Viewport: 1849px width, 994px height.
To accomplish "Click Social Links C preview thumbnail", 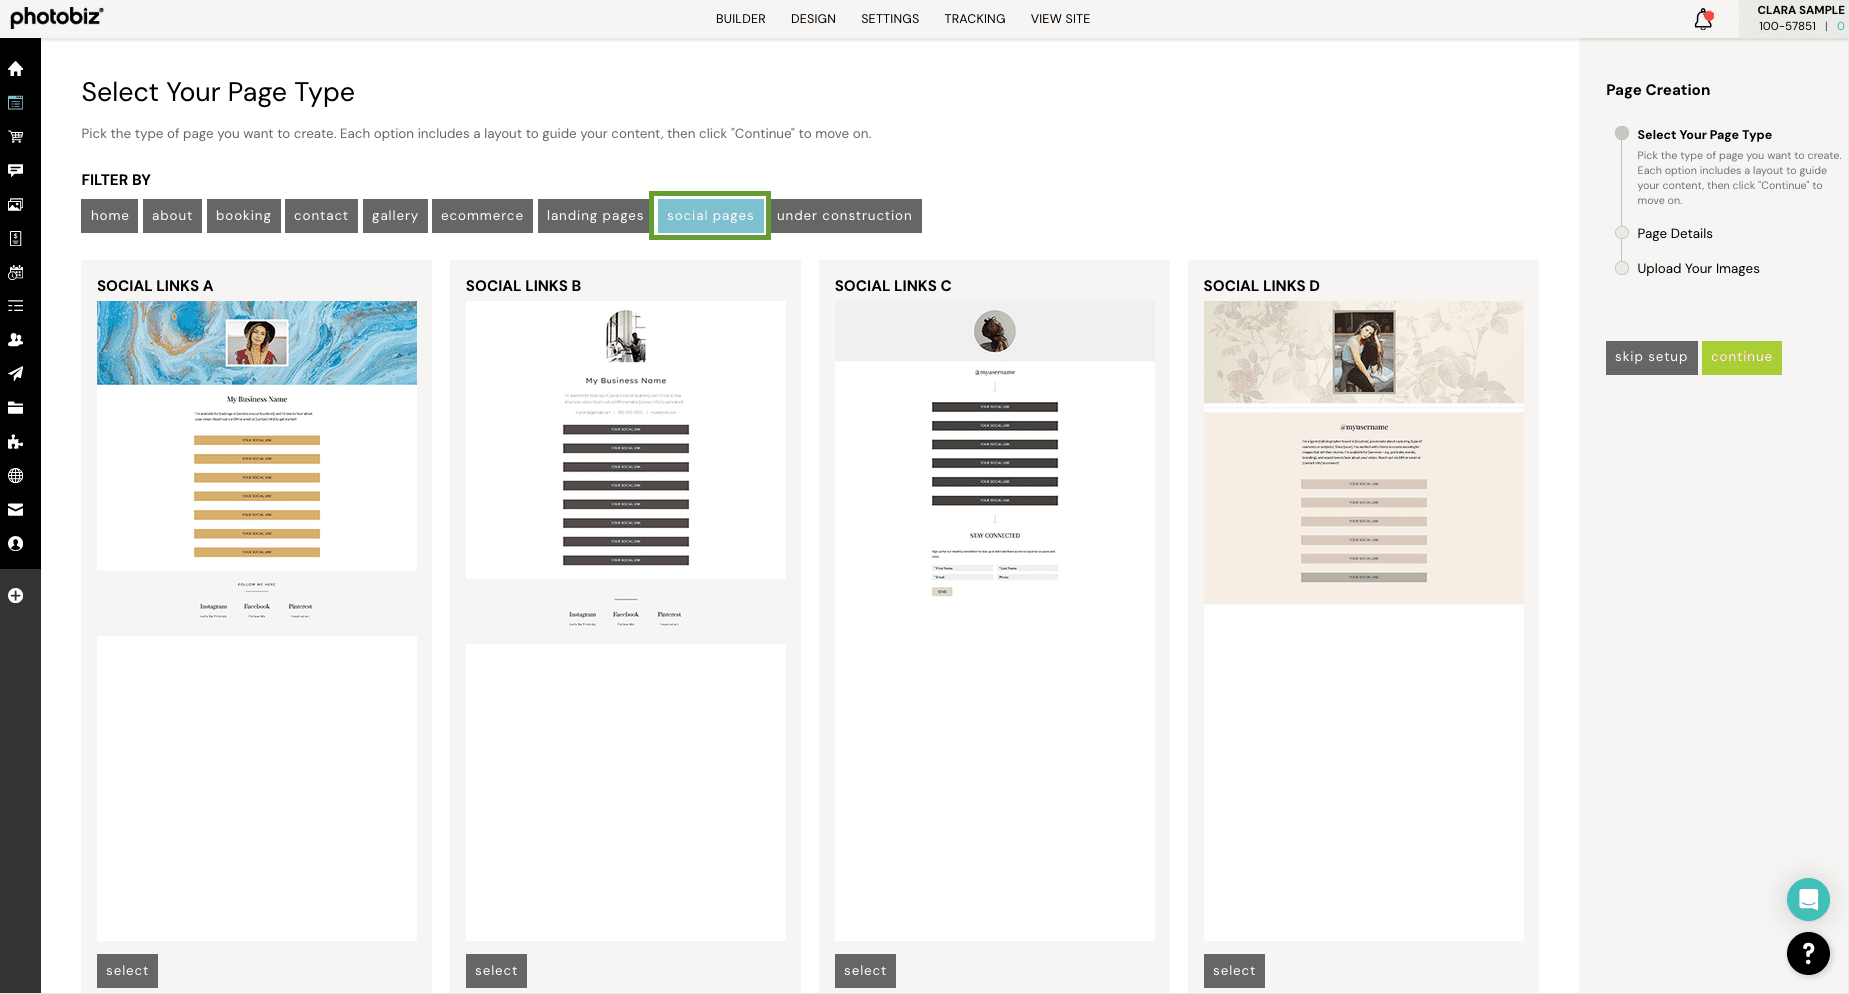I will pos(995,621).
